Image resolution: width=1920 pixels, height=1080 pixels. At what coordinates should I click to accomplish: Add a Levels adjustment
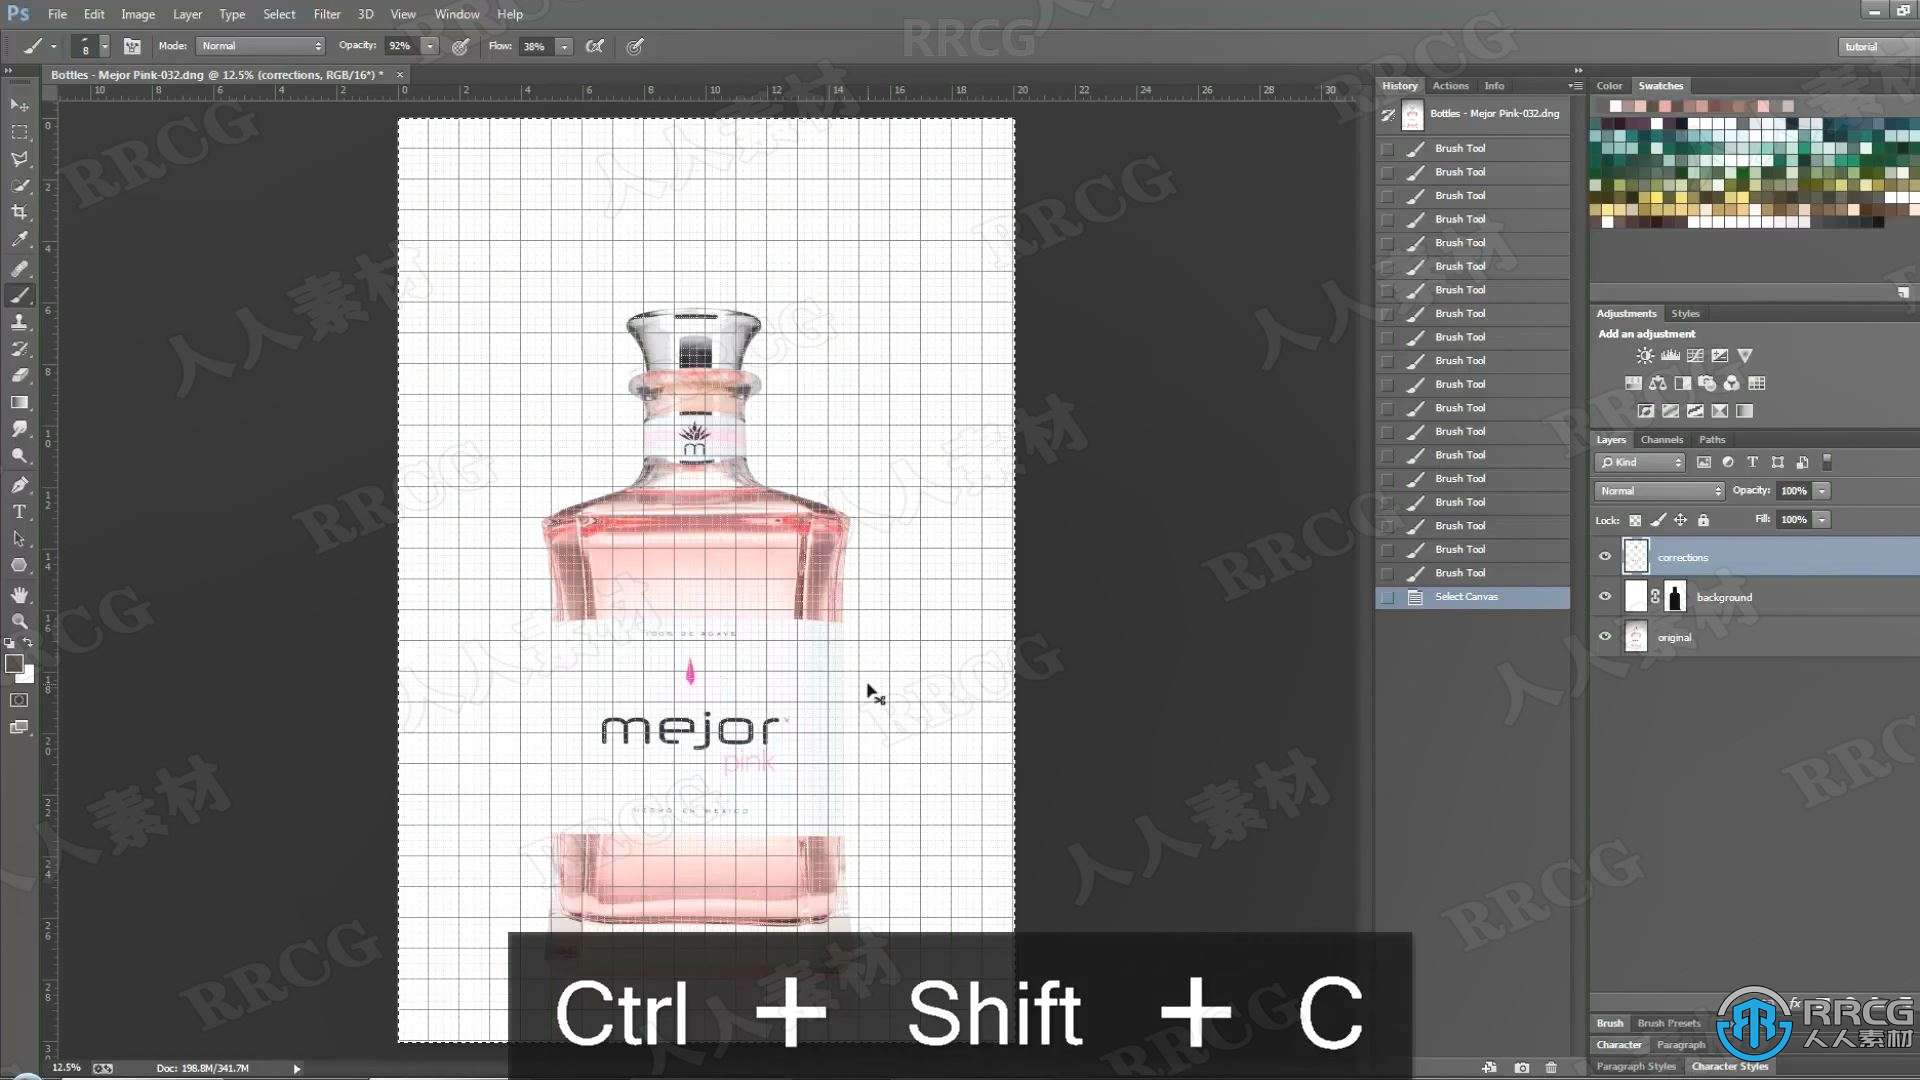tap(1670, 355)
